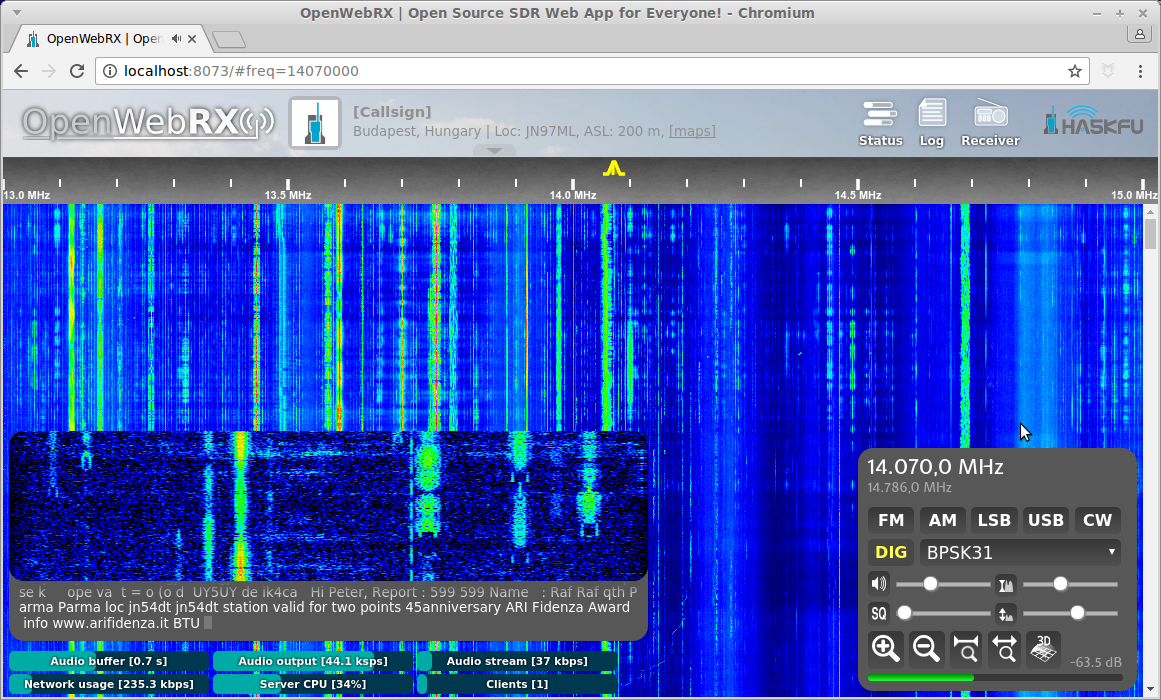Screen dimensions: 1161x700
Task: Select USB demodulation mode
Action: click(x=1045, y=519)
